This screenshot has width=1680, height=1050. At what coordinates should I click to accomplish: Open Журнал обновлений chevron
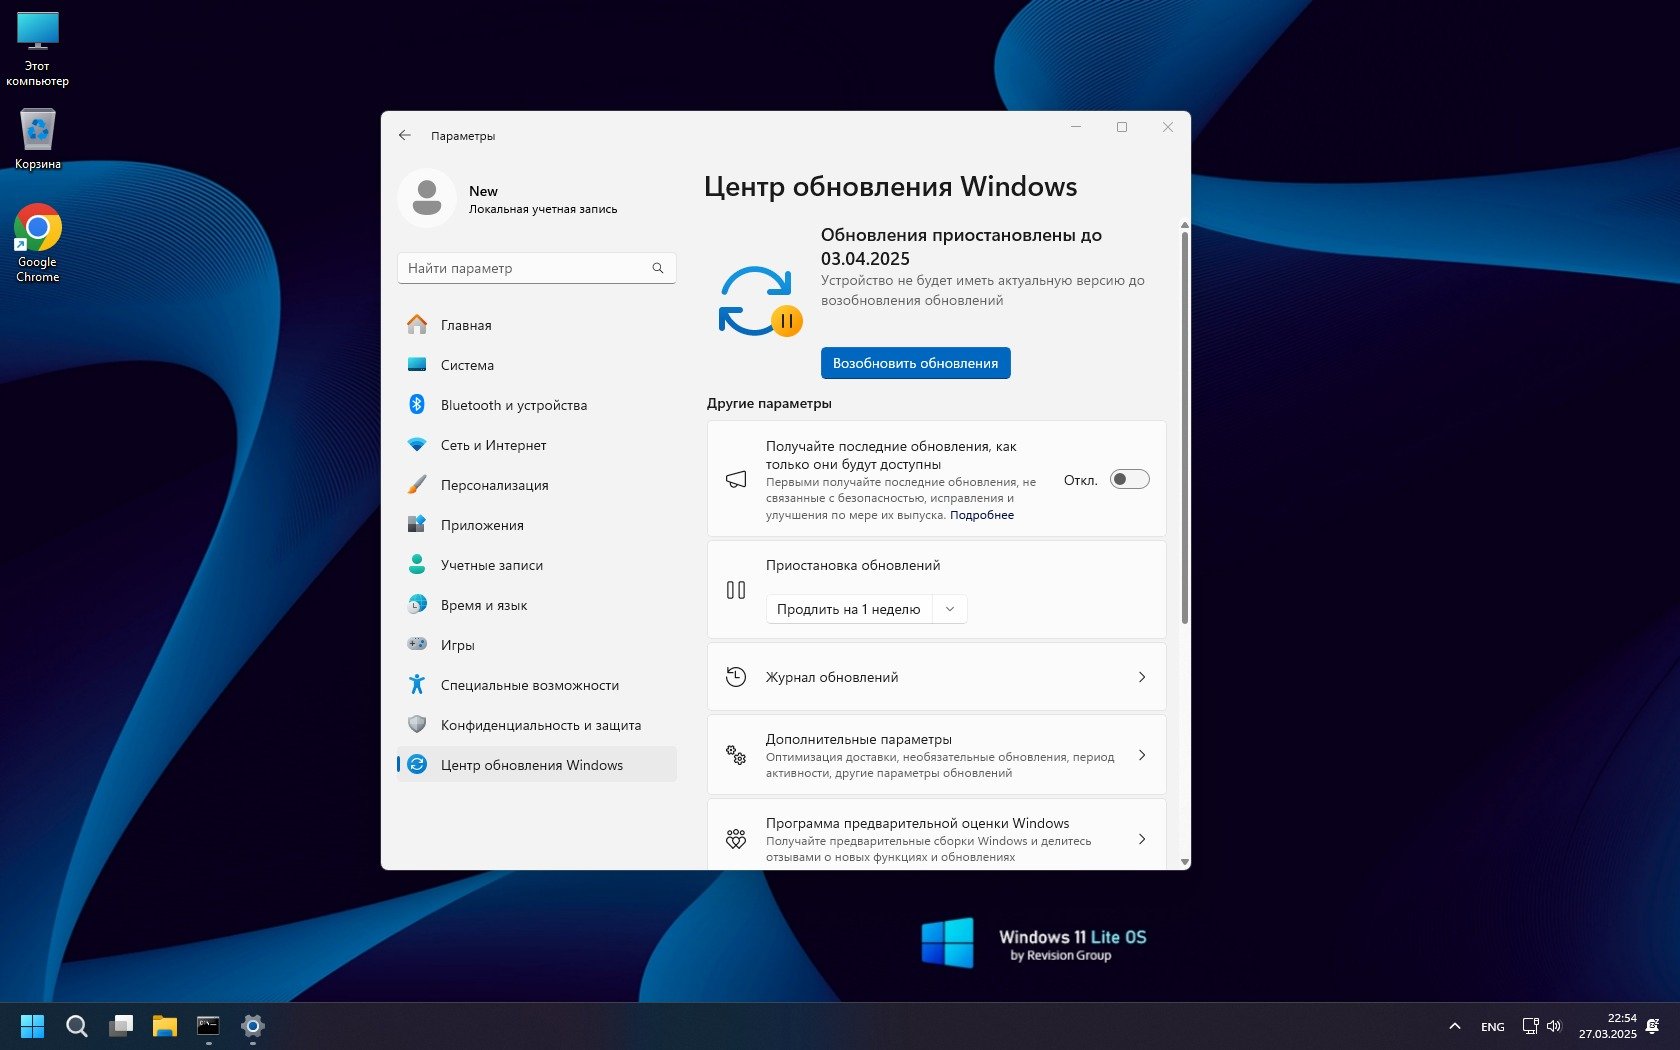click(1141, 677)
